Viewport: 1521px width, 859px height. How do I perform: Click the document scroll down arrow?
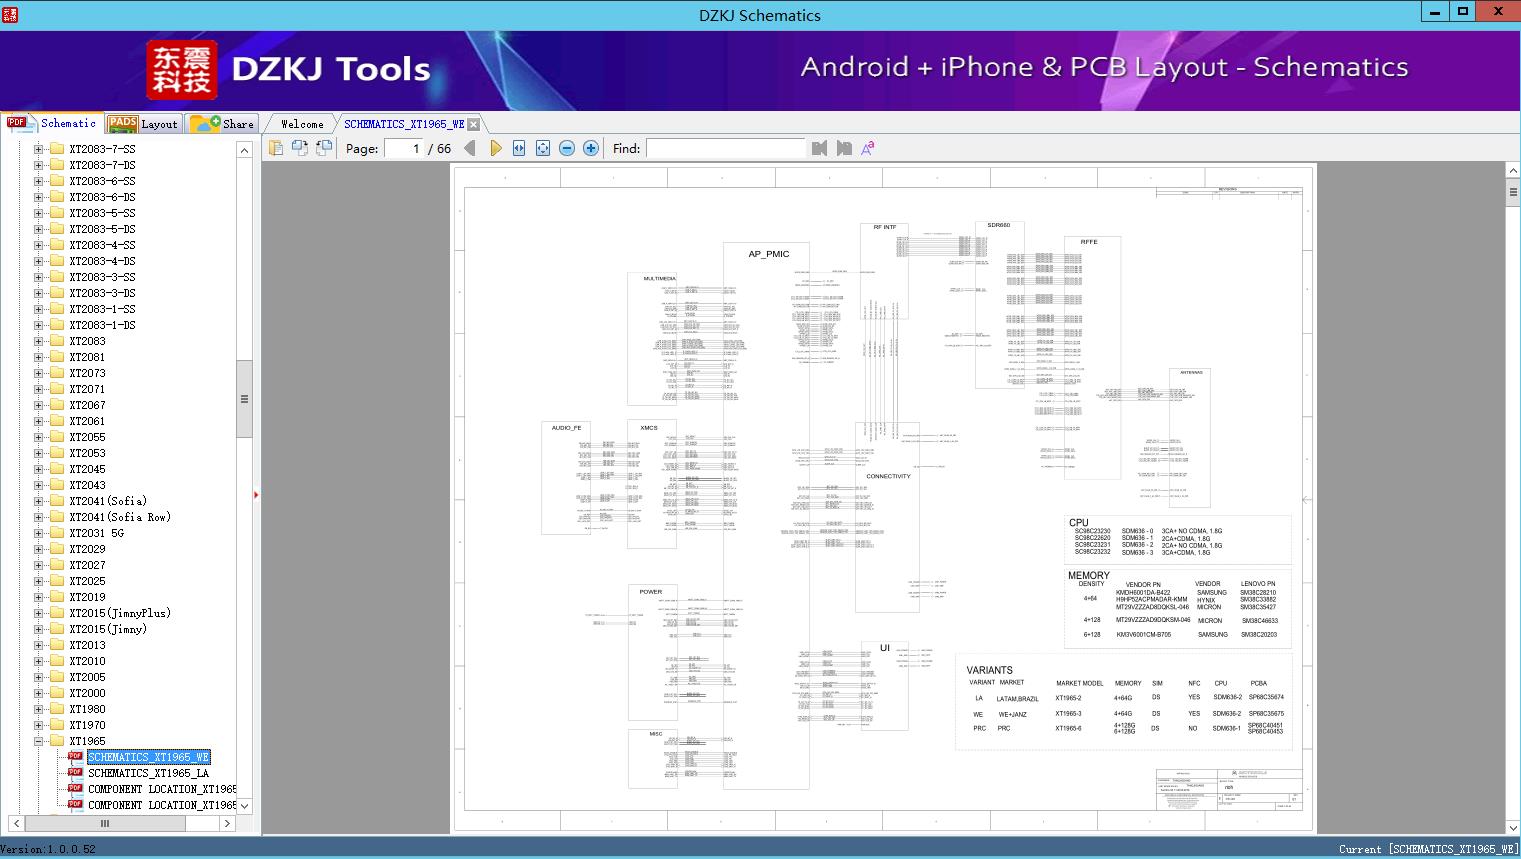pyautogui.click(x=1512, y=827)
